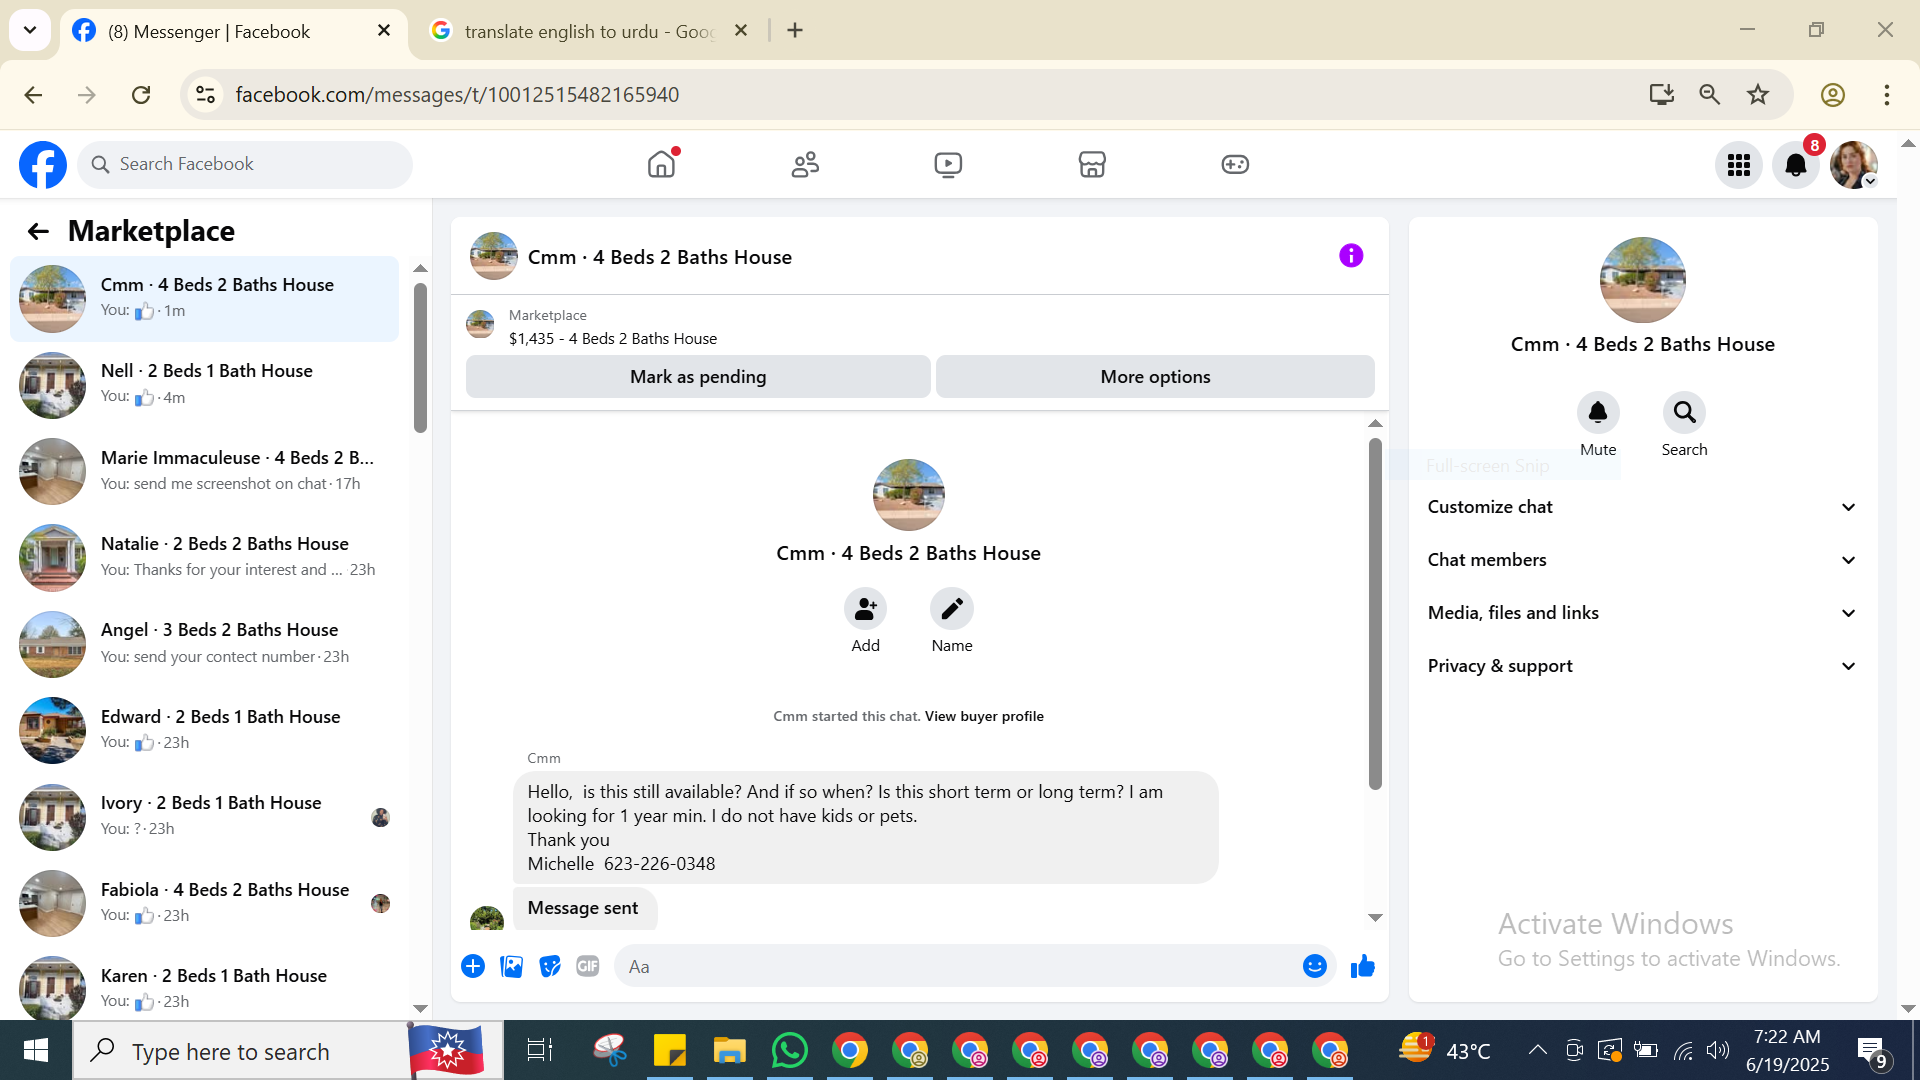Switch to the Messenger Facebook tab
1920x1080 pixels.
pos(233,31)
